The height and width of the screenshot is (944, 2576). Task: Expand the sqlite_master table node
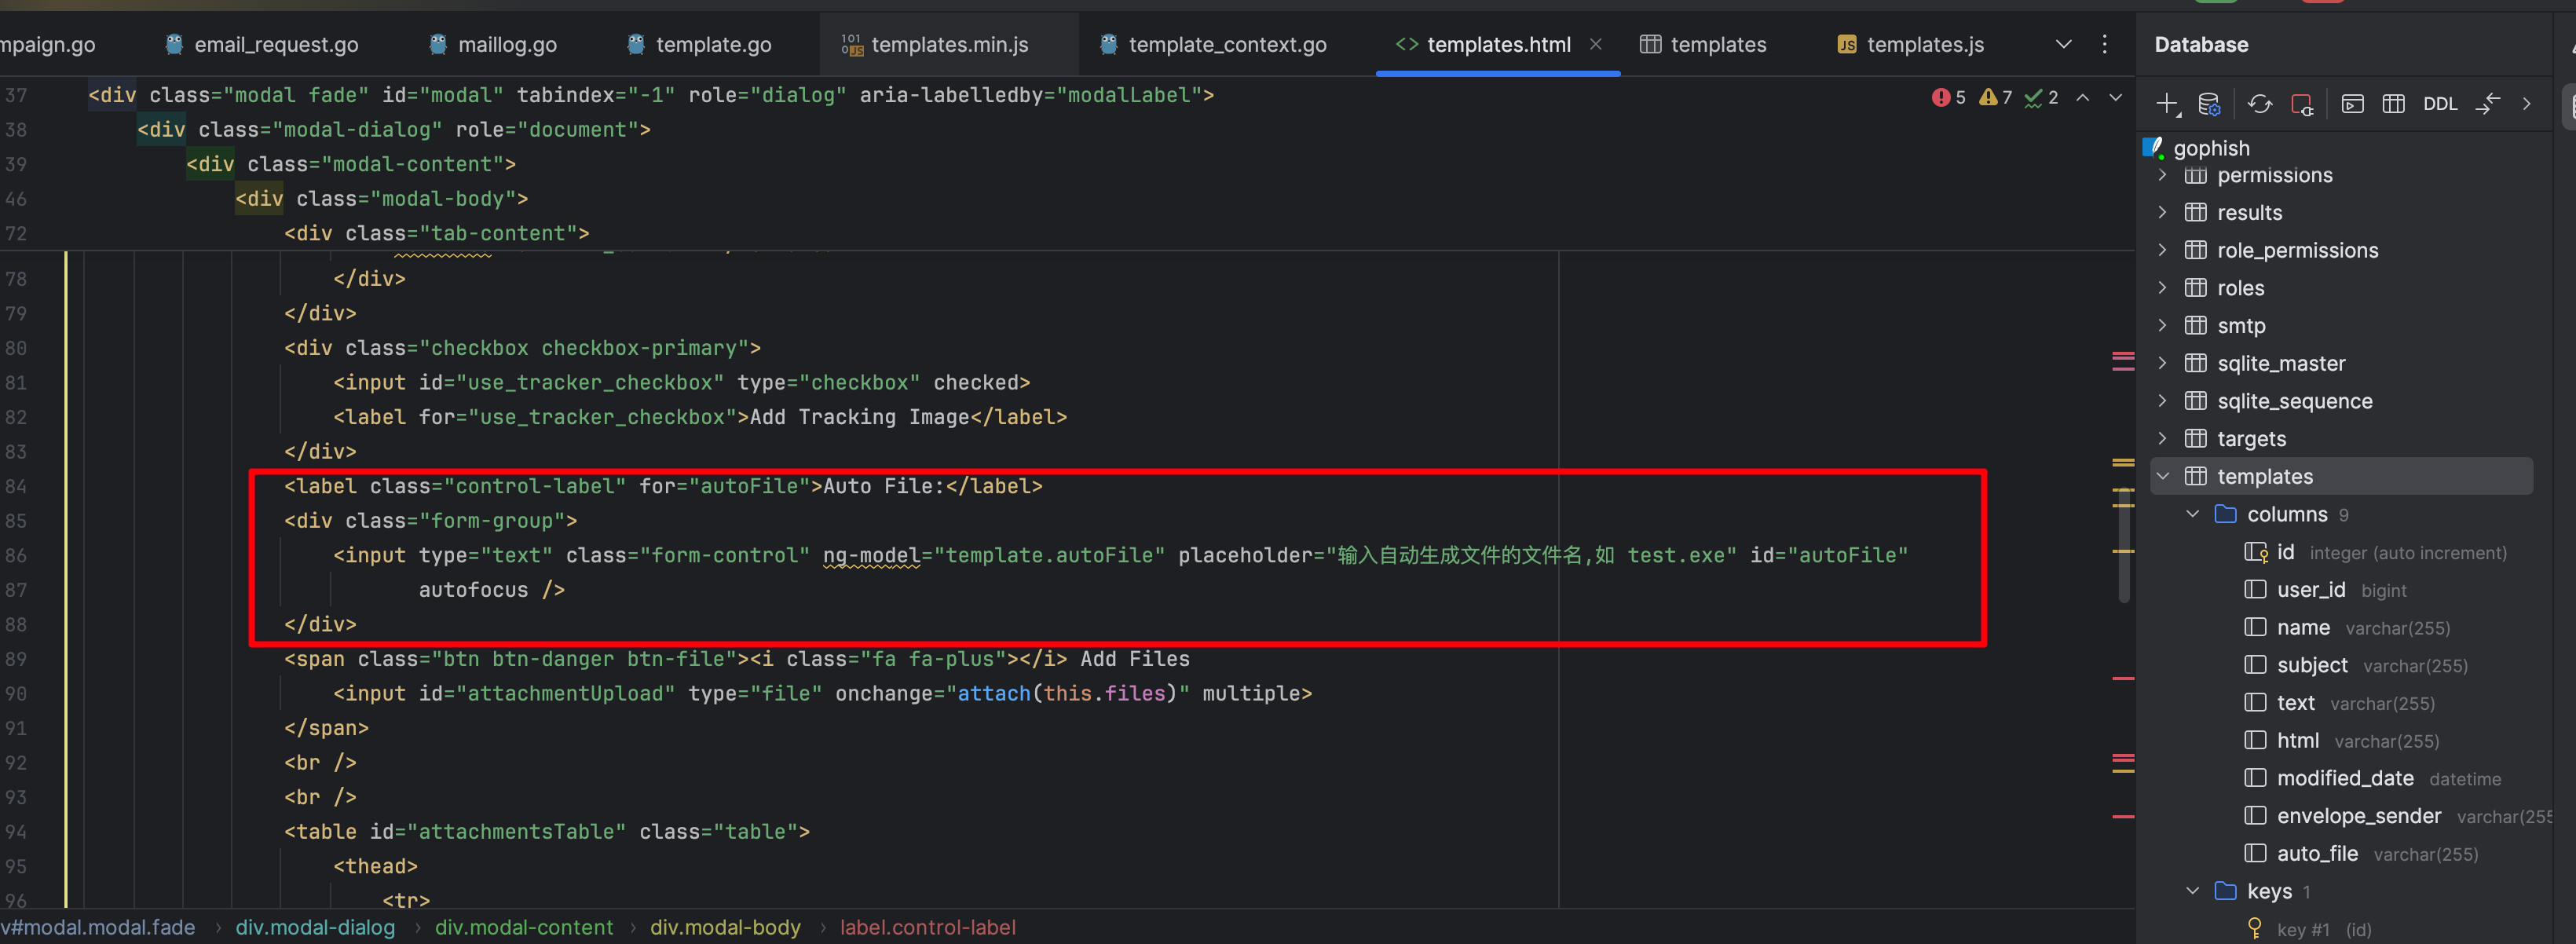click(2162, 363)
